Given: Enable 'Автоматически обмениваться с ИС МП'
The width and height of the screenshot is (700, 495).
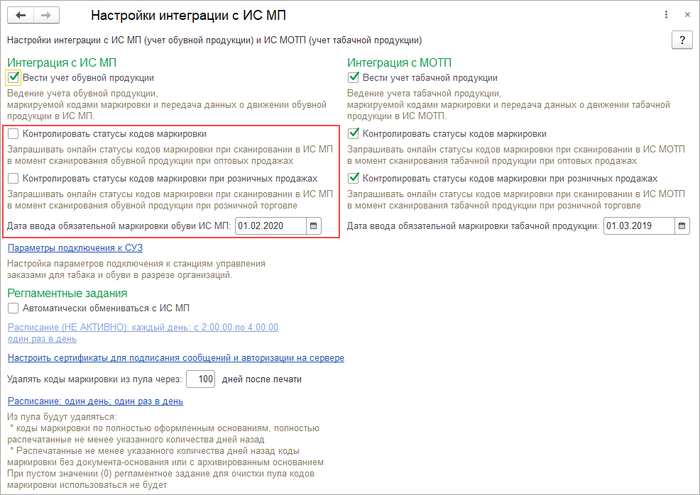Looking at the screenshot, I should (x=13, y=308).
